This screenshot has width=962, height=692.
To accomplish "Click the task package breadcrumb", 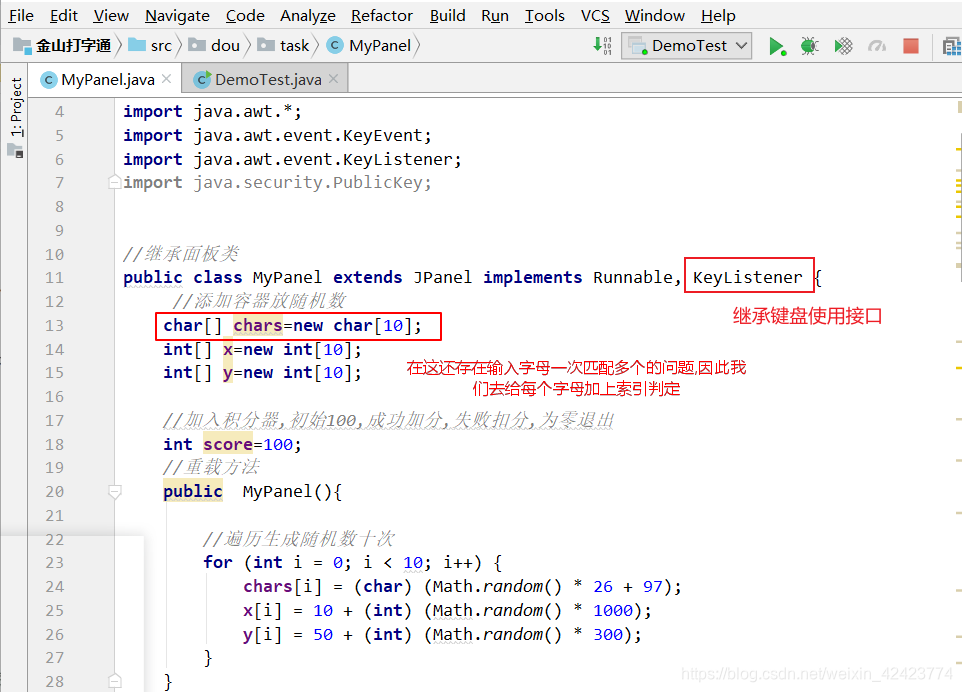I will [283, 45].
